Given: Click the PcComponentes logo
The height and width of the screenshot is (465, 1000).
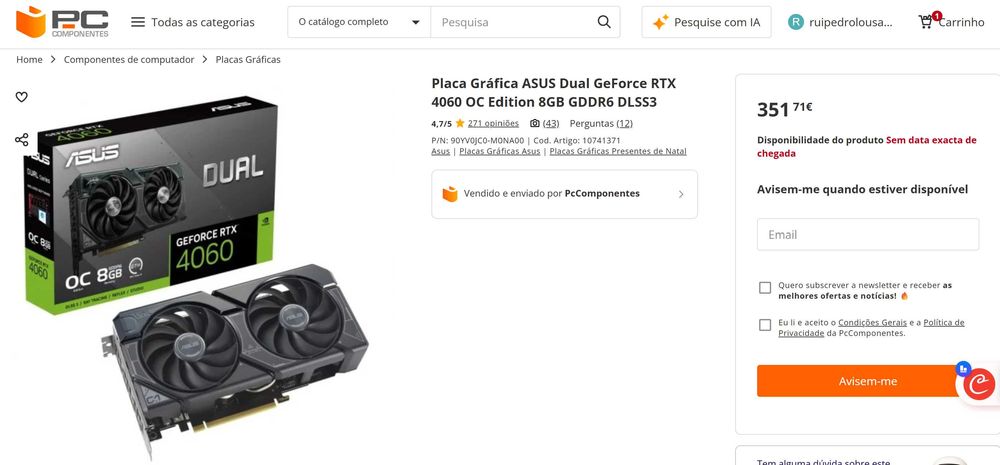Looking at the screenshot, I should point(62,22).
